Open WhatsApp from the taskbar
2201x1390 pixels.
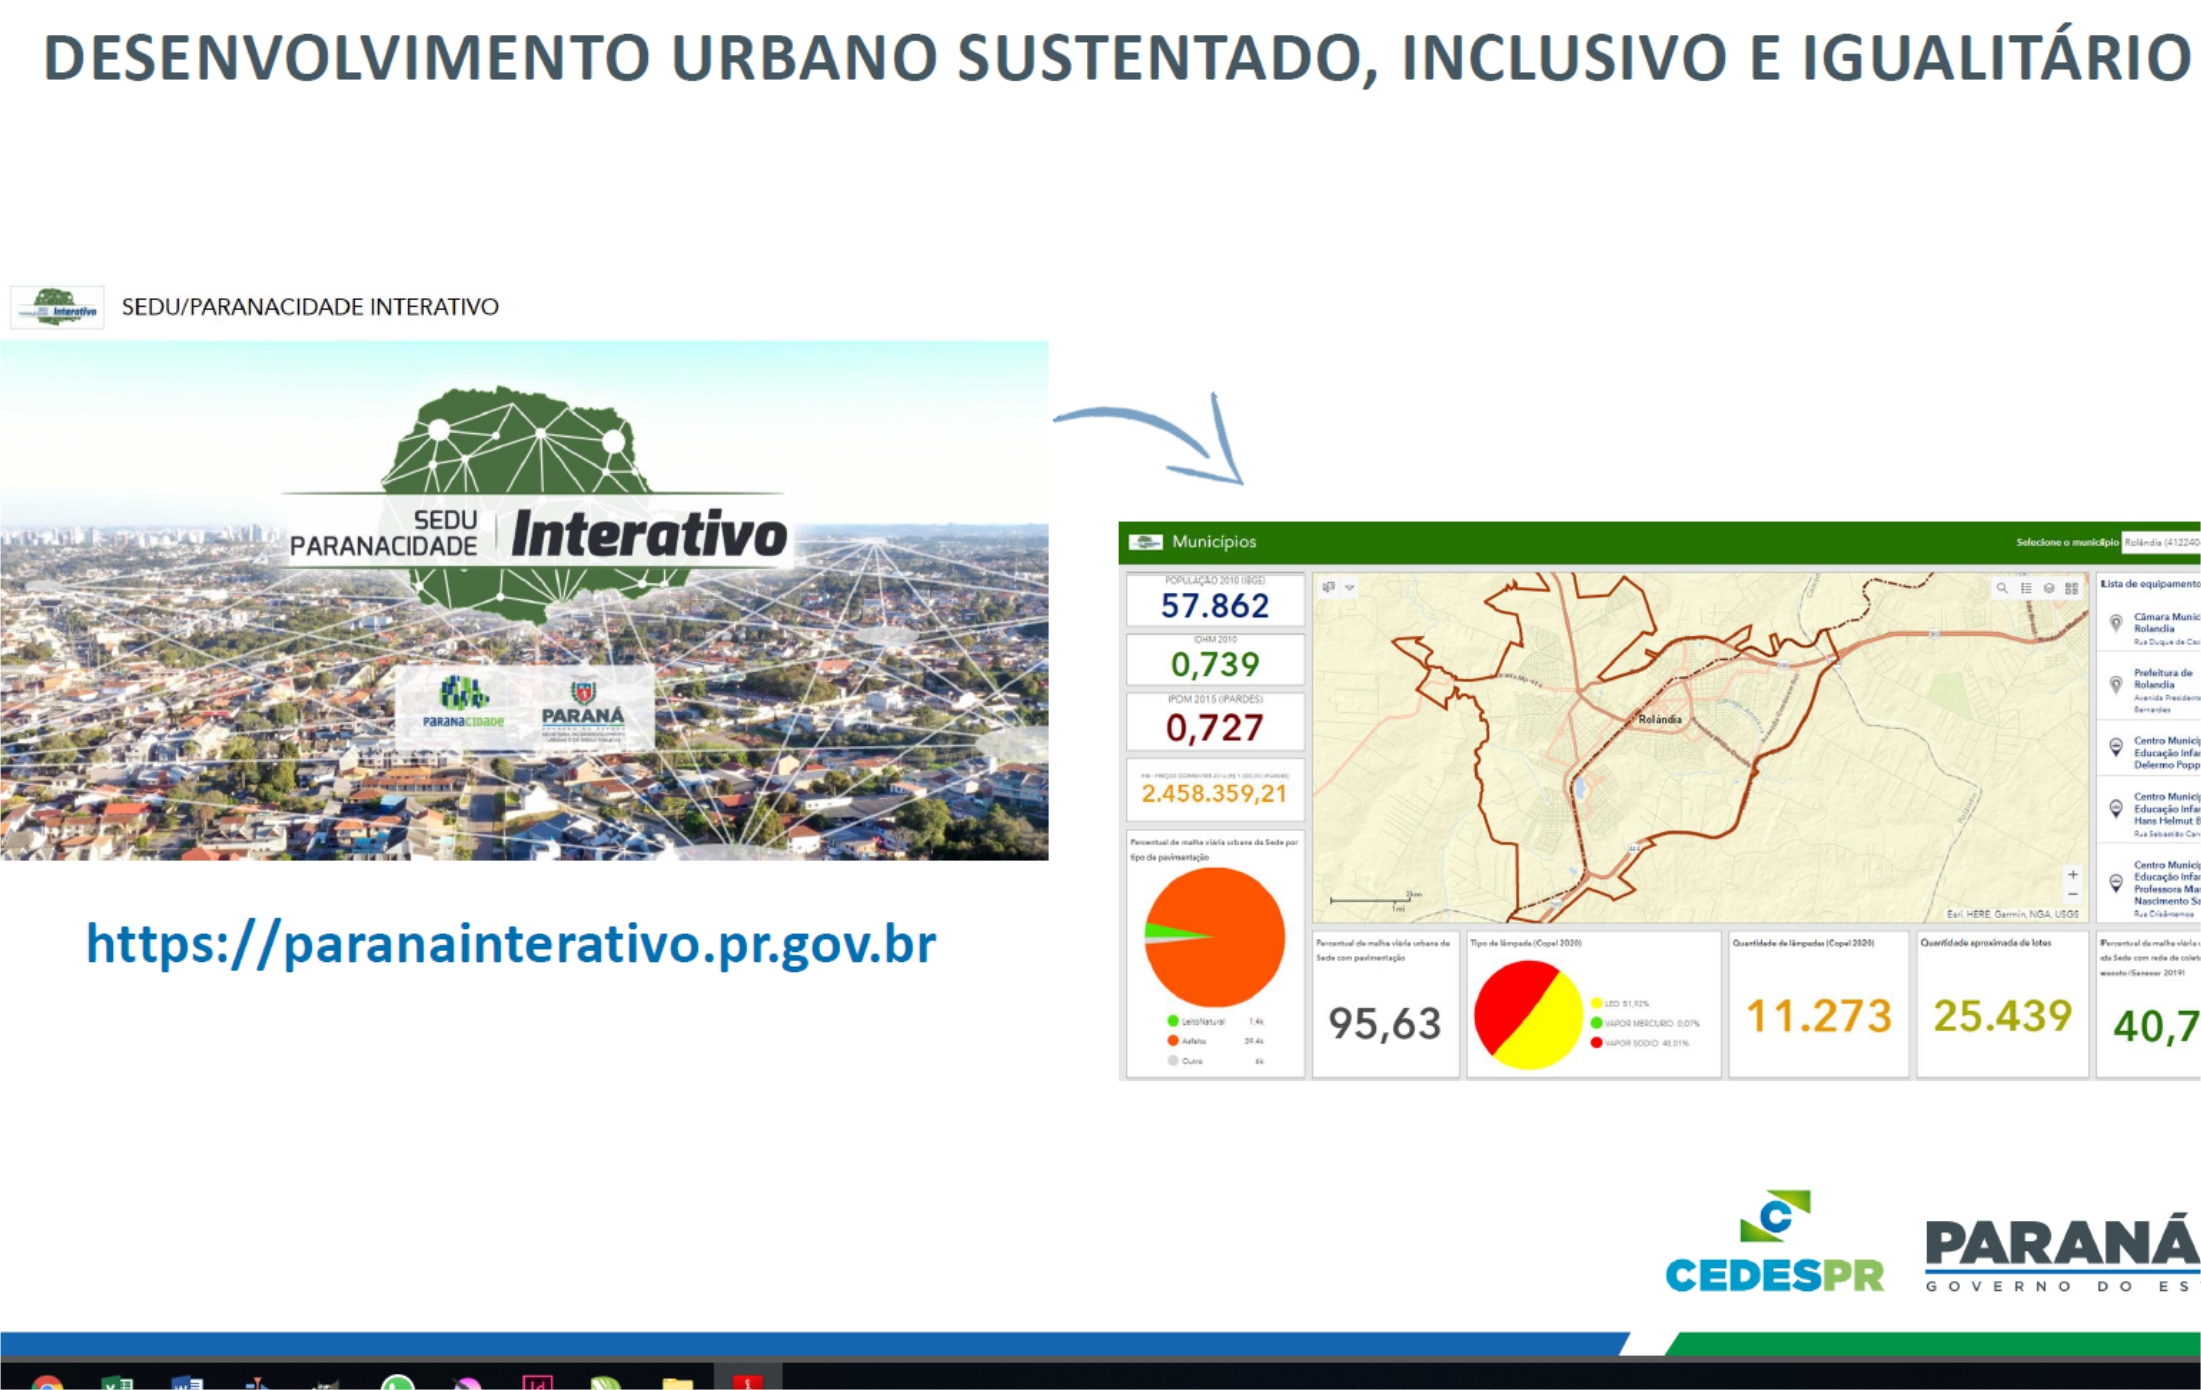[397, 1383]
